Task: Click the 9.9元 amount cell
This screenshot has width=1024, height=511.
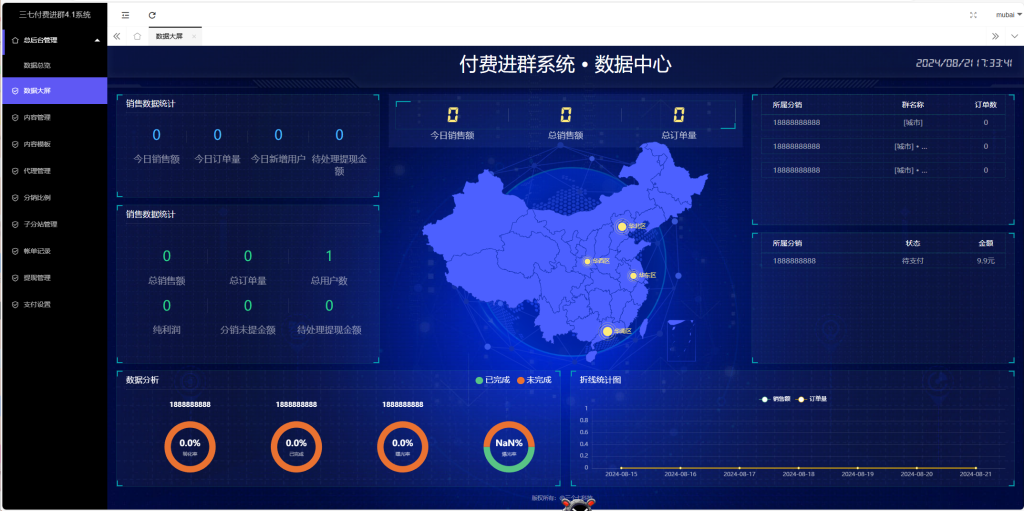Action: [x=985, y=261]
